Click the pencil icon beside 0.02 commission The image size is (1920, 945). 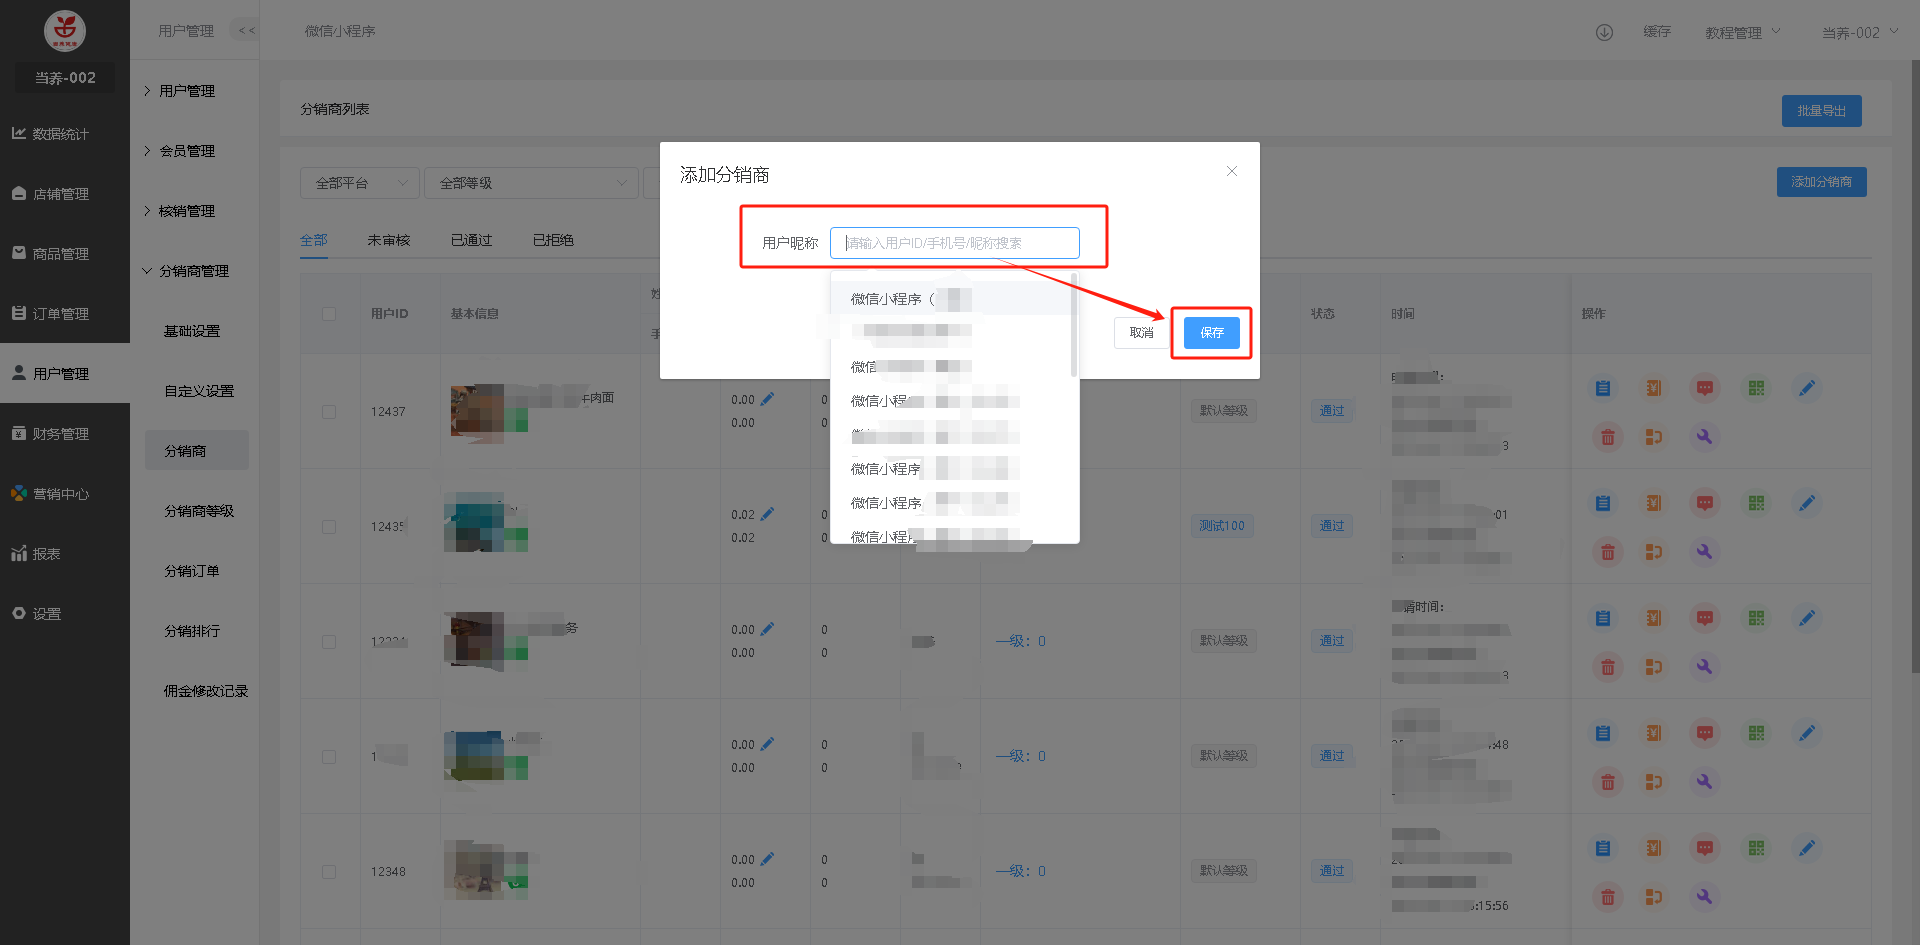(767, 514)
